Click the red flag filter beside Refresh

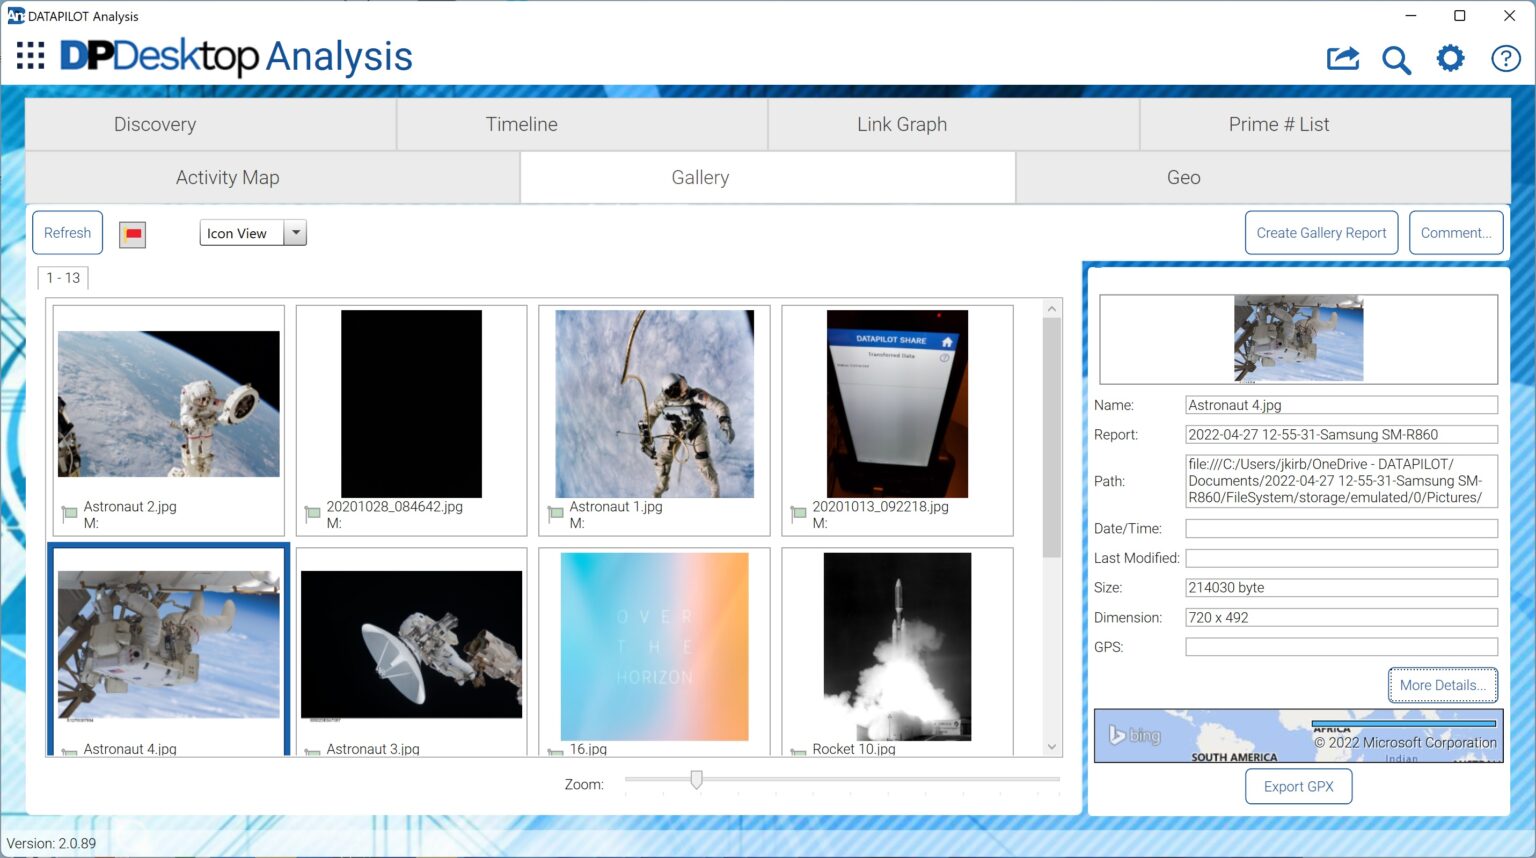(x=132, y=233)
